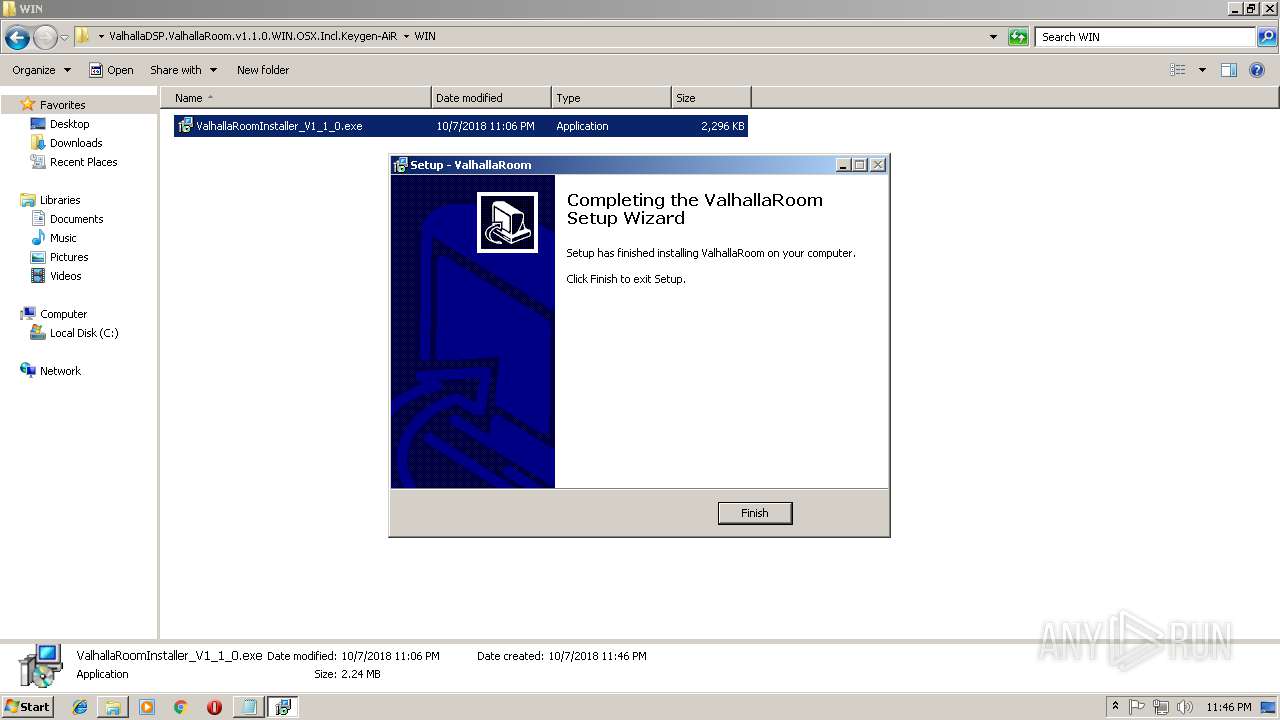Create a New folder
Image resolution: width=1280 pixels, height=720 pixels.
pyautogui.click(x=263, y=70)
